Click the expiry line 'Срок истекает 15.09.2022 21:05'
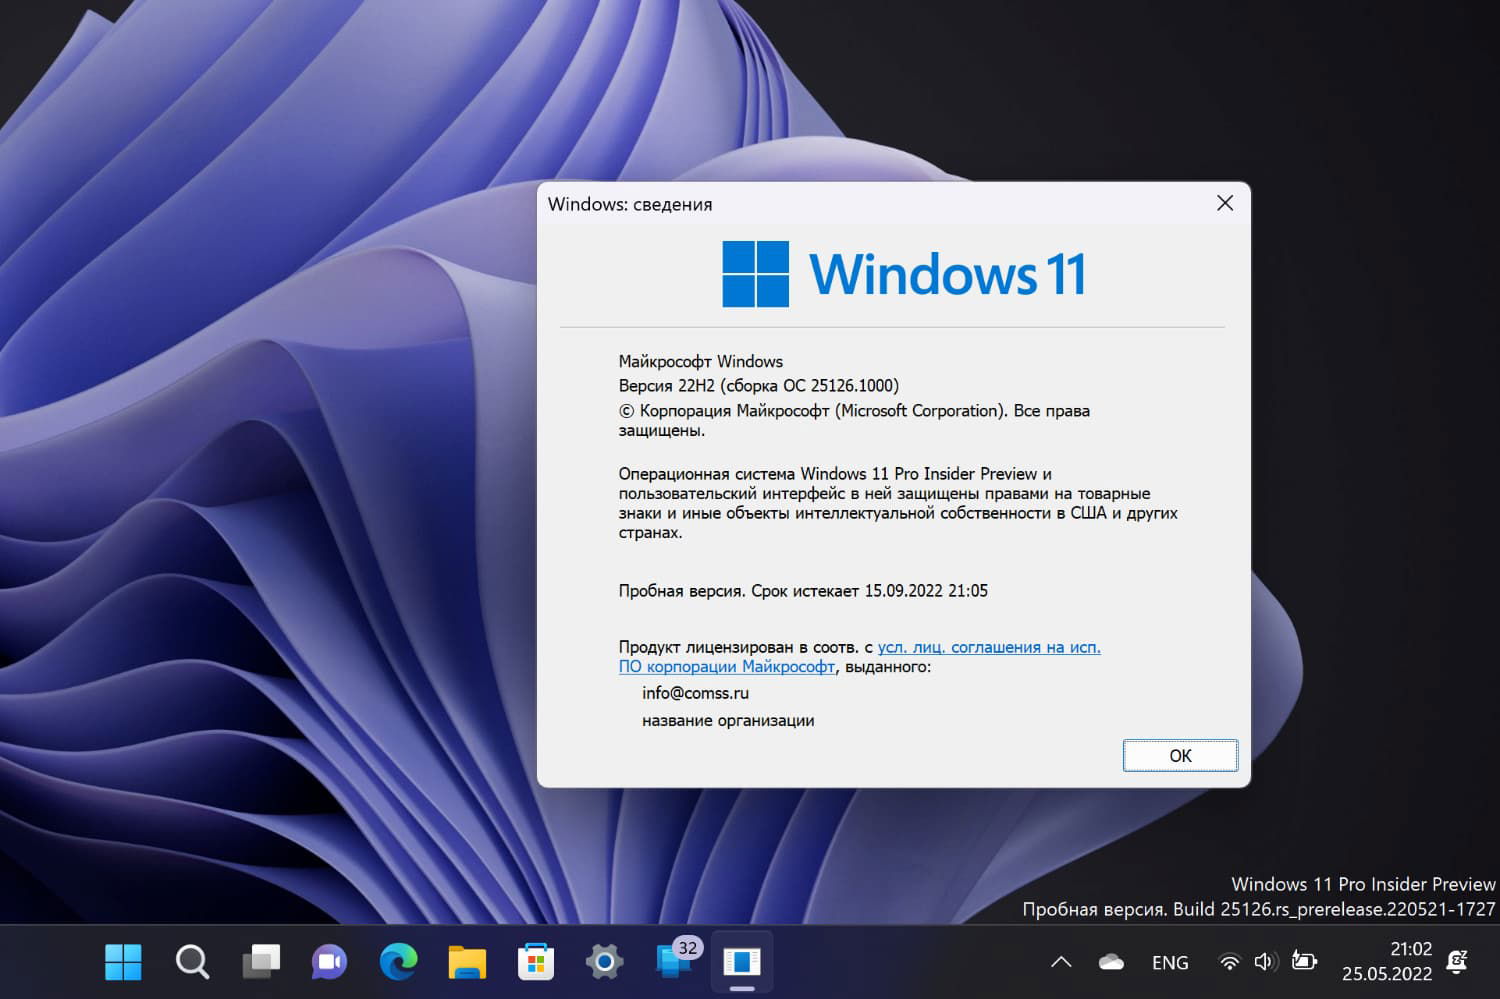The height and width of the screenshot is (999, 1500). (869, 590)
